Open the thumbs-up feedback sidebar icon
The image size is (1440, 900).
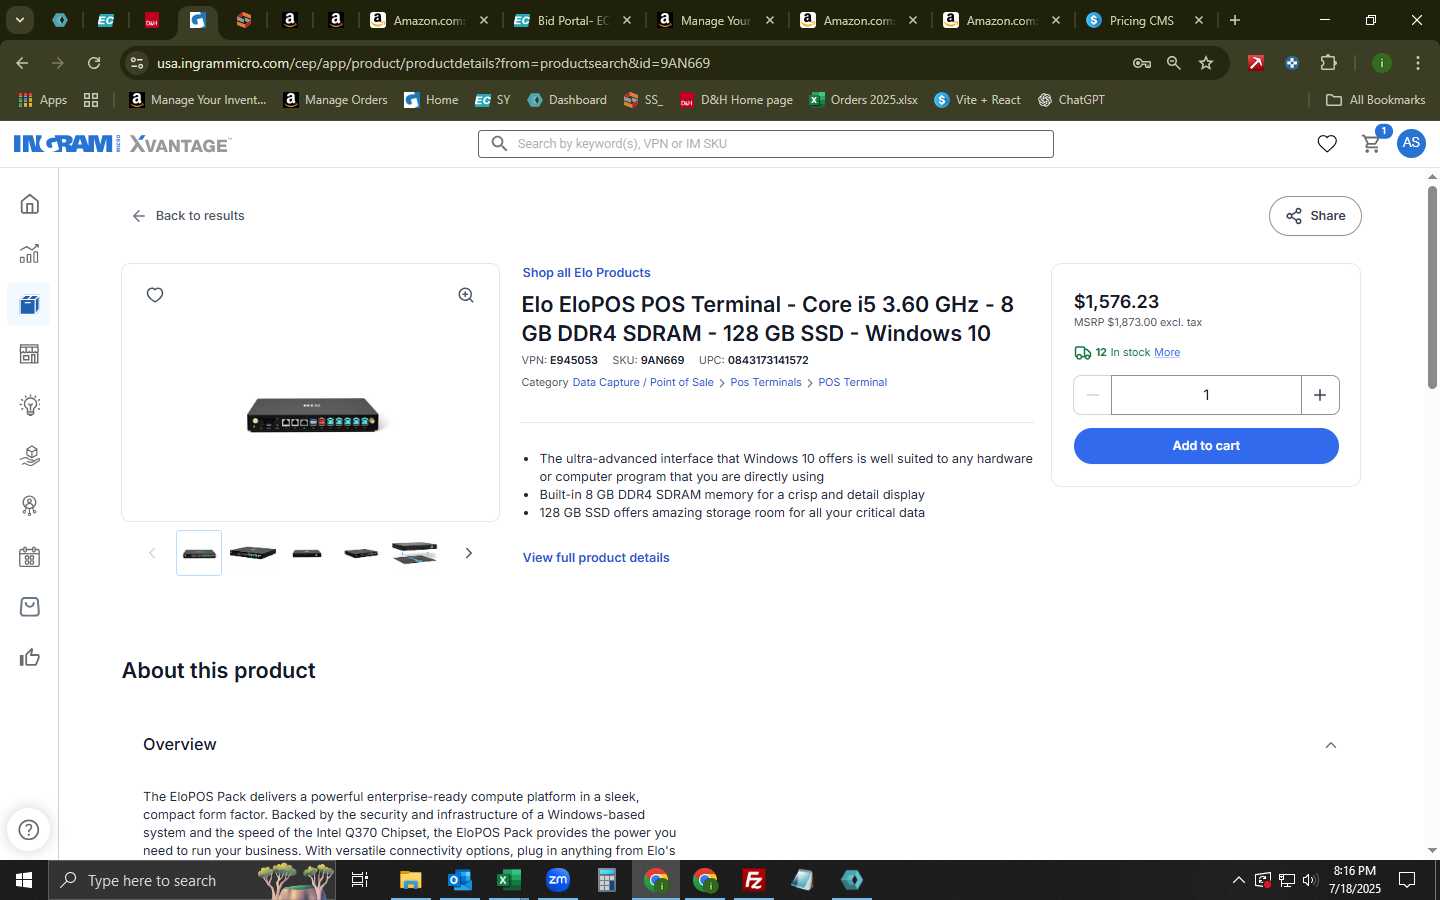(30, 657)
